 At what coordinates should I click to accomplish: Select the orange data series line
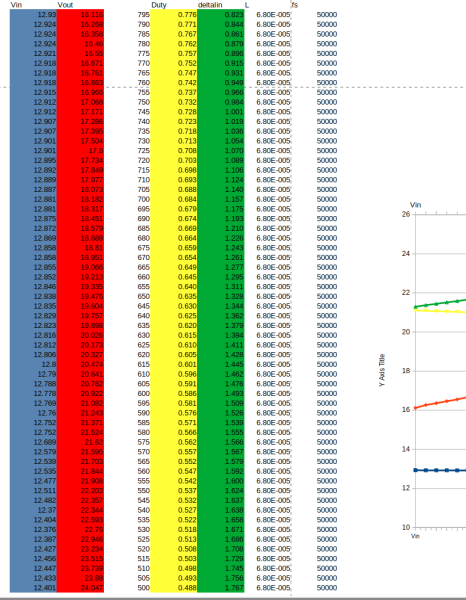pyautogui.click(x=441, y=403)
